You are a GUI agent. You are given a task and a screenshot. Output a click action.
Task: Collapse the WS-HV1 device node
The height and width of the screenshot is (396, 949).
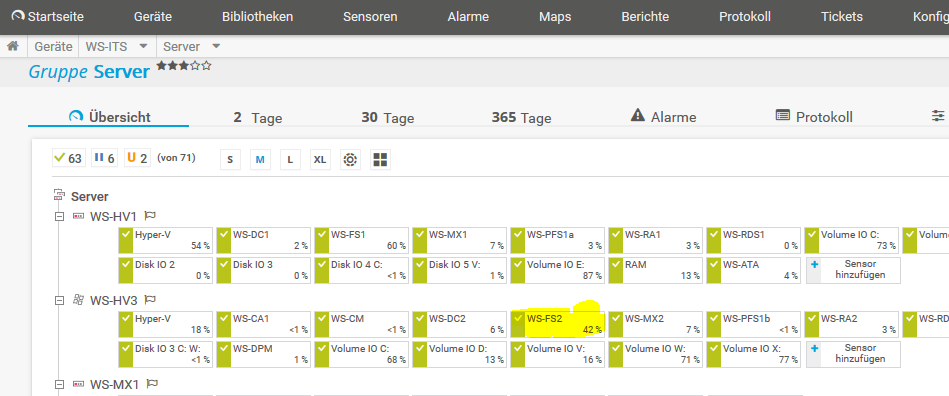point(59,216)
